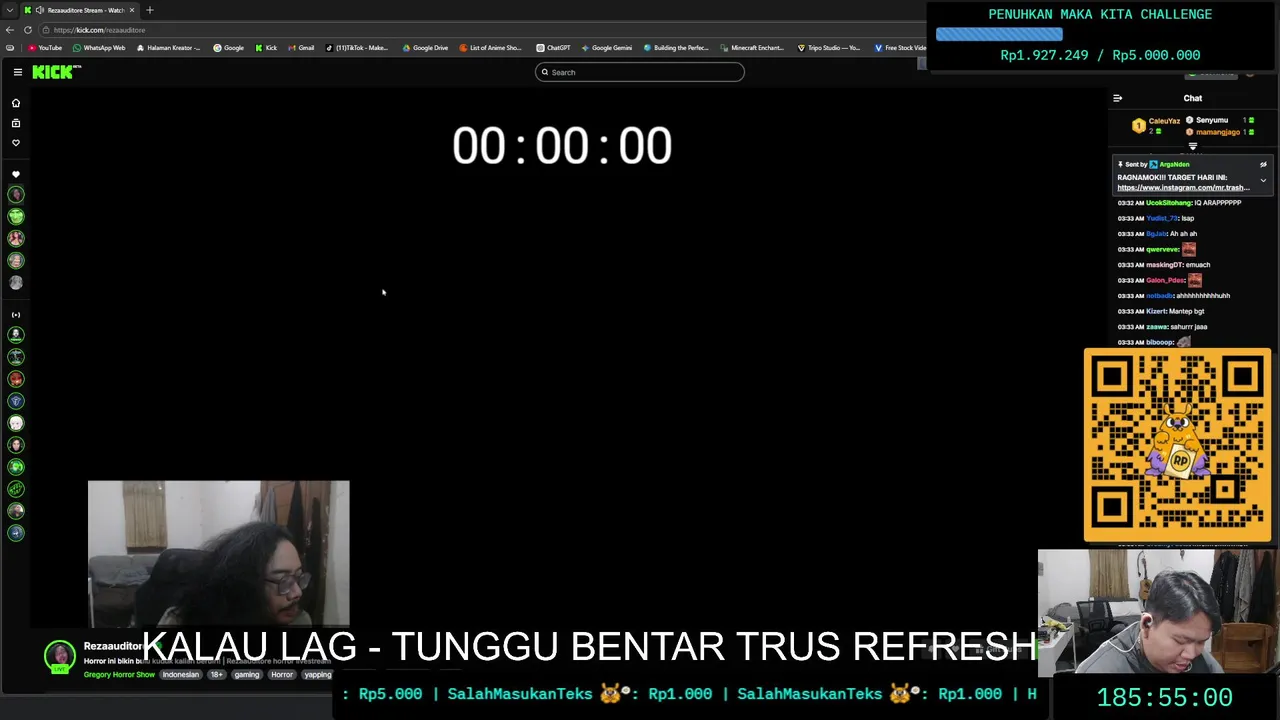
Task: Open Free Stock Video bookmark
Action: (900, 48)
